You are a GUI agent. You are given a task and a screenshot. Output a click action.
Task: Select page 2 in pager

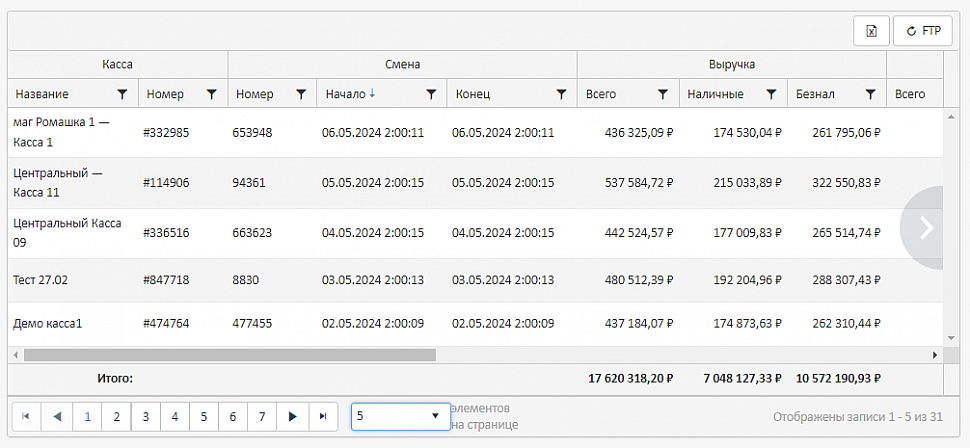pos(116,416)
